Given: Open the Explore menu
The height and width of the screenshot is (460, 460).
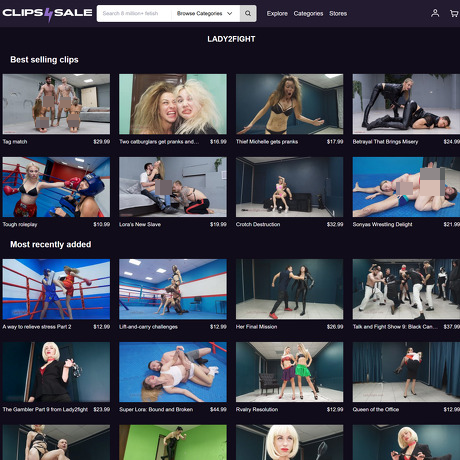Looking at the screenshot, I should click(x=277, y=13).
